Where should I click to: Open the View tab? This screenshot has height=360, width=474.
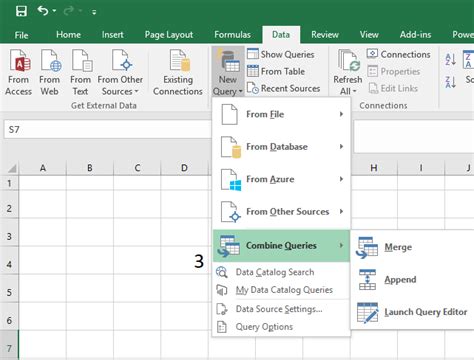(x=369, y=35)
